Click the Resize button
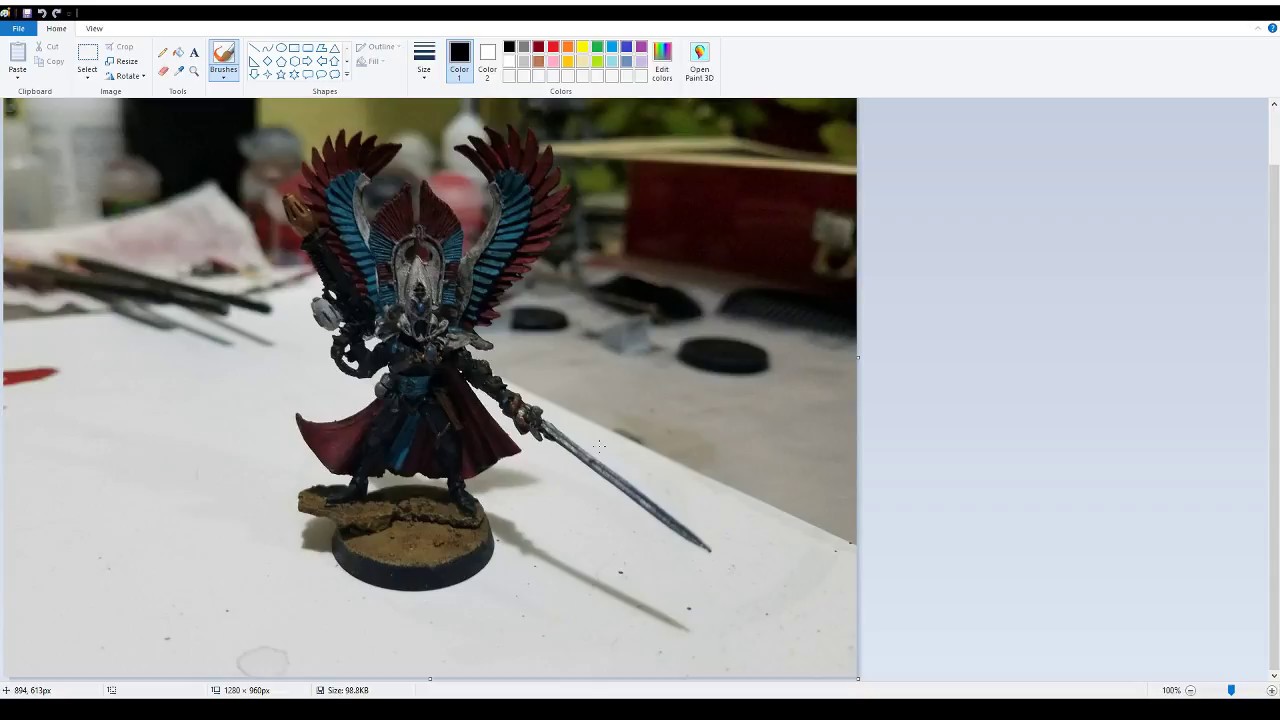 point(121,61)
